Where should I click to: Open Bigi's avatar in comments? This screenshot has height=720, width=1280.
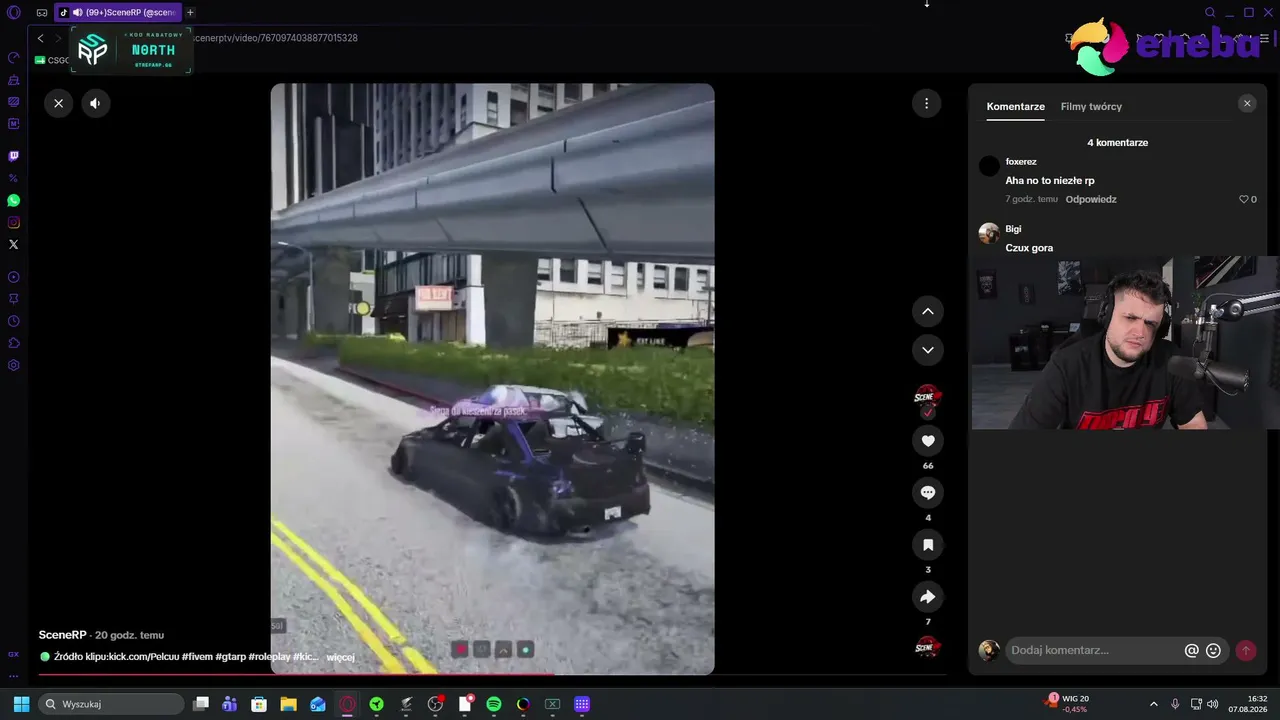(x=989, y=233)
